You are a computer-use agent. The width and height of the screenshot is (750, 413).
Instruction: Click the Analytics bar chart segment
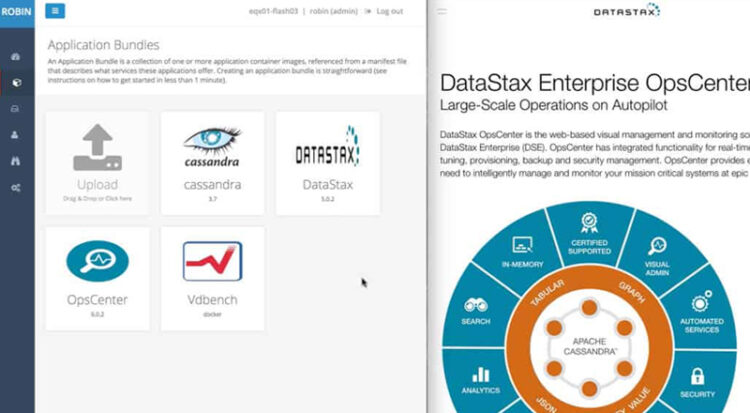(480, 380)
